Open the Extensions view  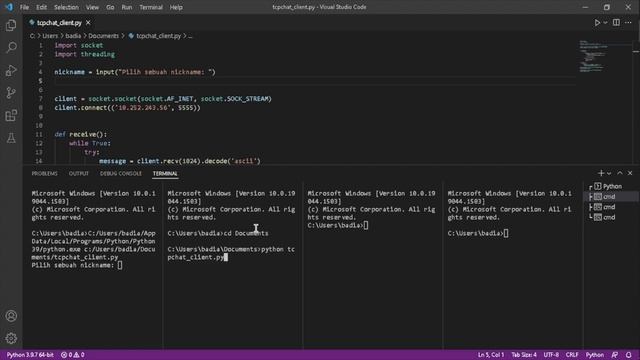point(11,116)
